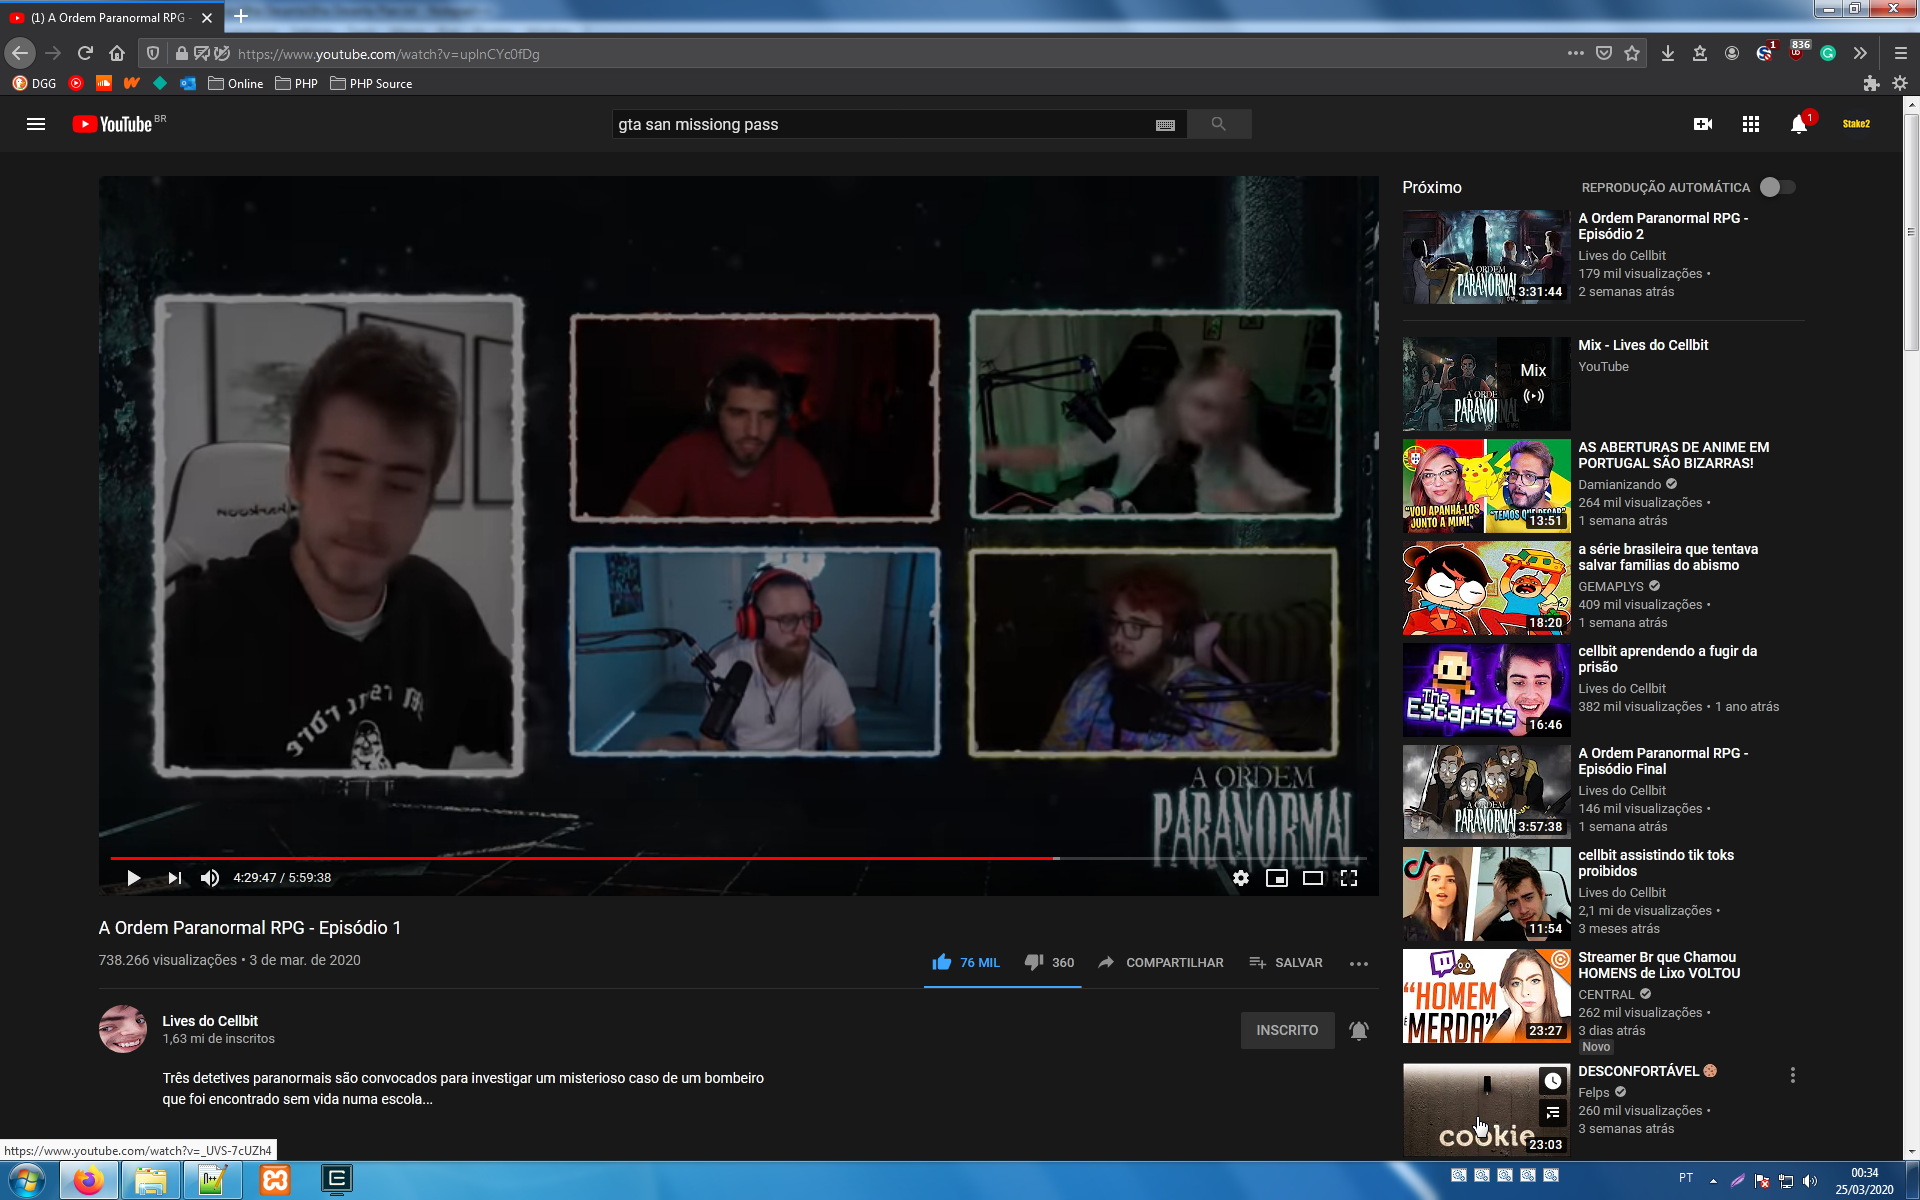Open the YouTube hamburger guide menu
The width and height of the screenshot is (1920, 1200).
(36, 124)
